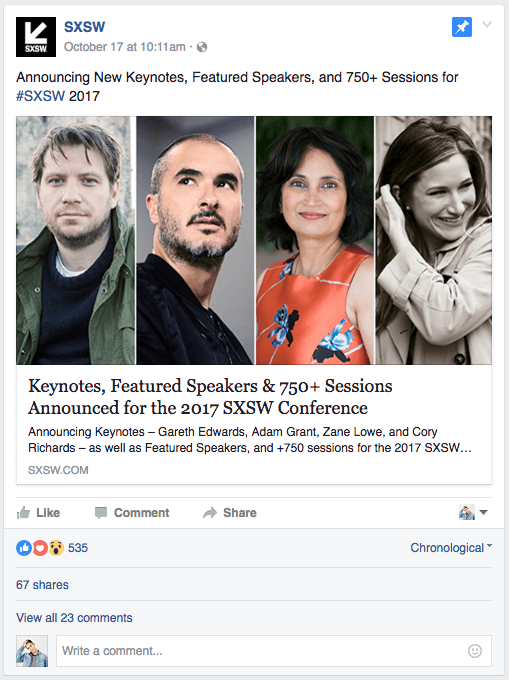This screenshot has width=509, height=680.
Task: Click the Wow reaction emoji icon
Action: click(56, 548)
